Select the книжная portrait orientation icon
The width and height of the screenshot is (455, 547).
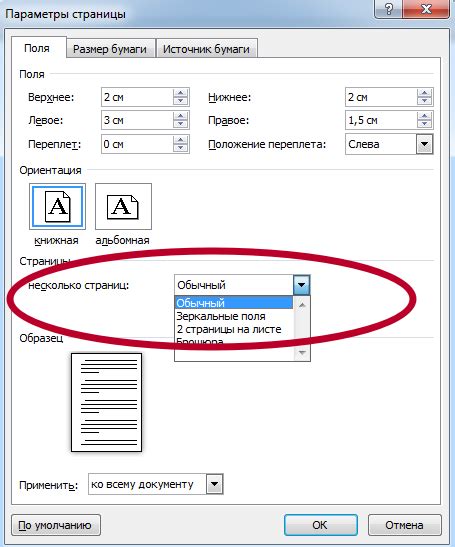[x=58, y=207]
